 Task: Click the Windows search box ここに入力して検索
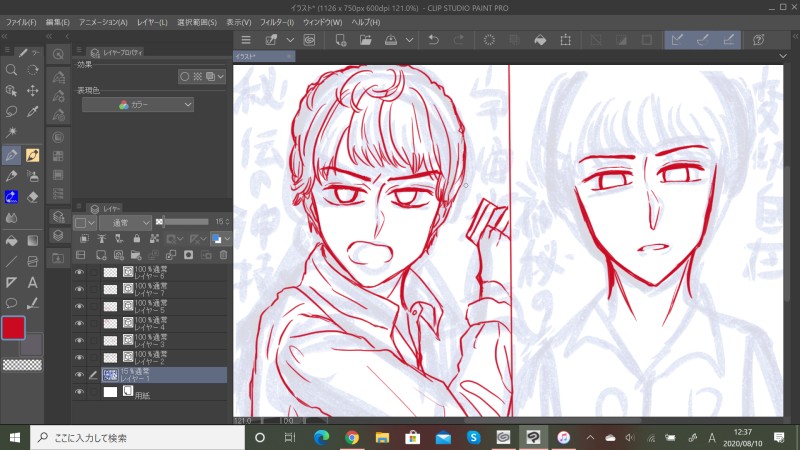click(138, 437)
